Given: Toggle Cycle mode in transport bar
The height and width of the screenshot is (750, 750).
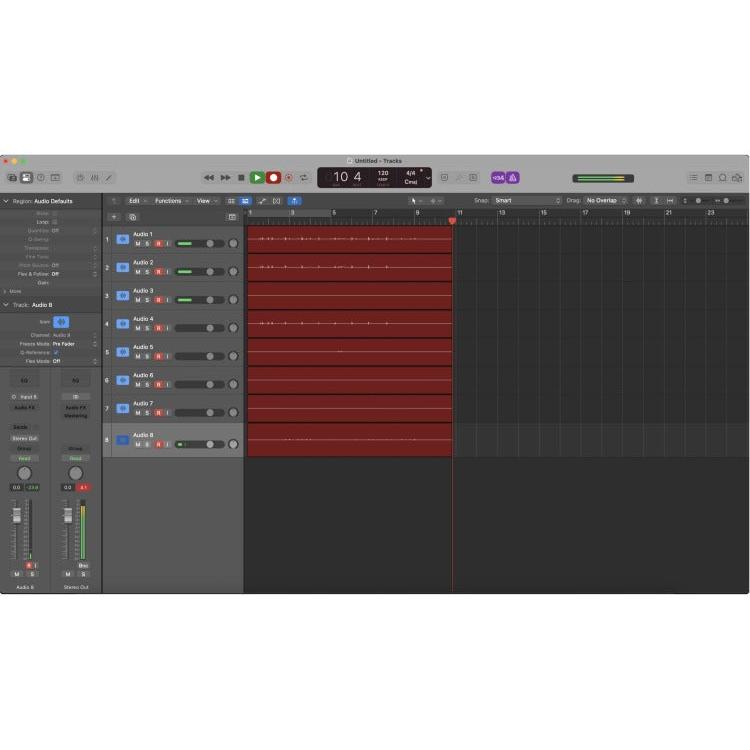Looking at the screenshot, I should point(304,177).
